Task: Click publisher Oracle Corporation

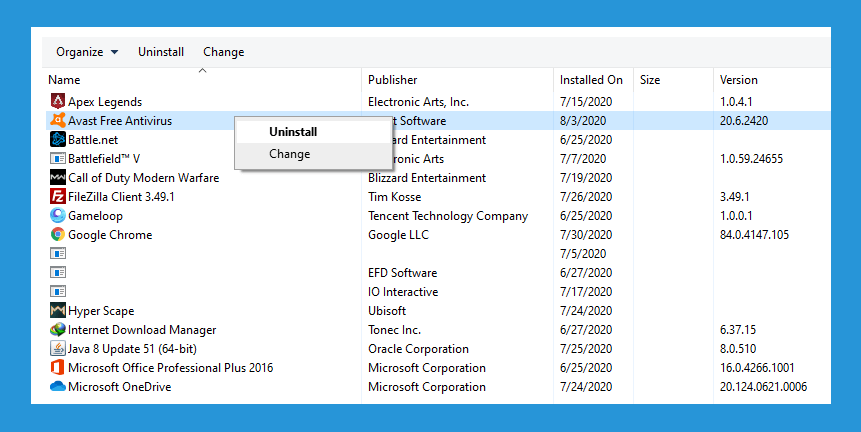Action: coord(418,349)
